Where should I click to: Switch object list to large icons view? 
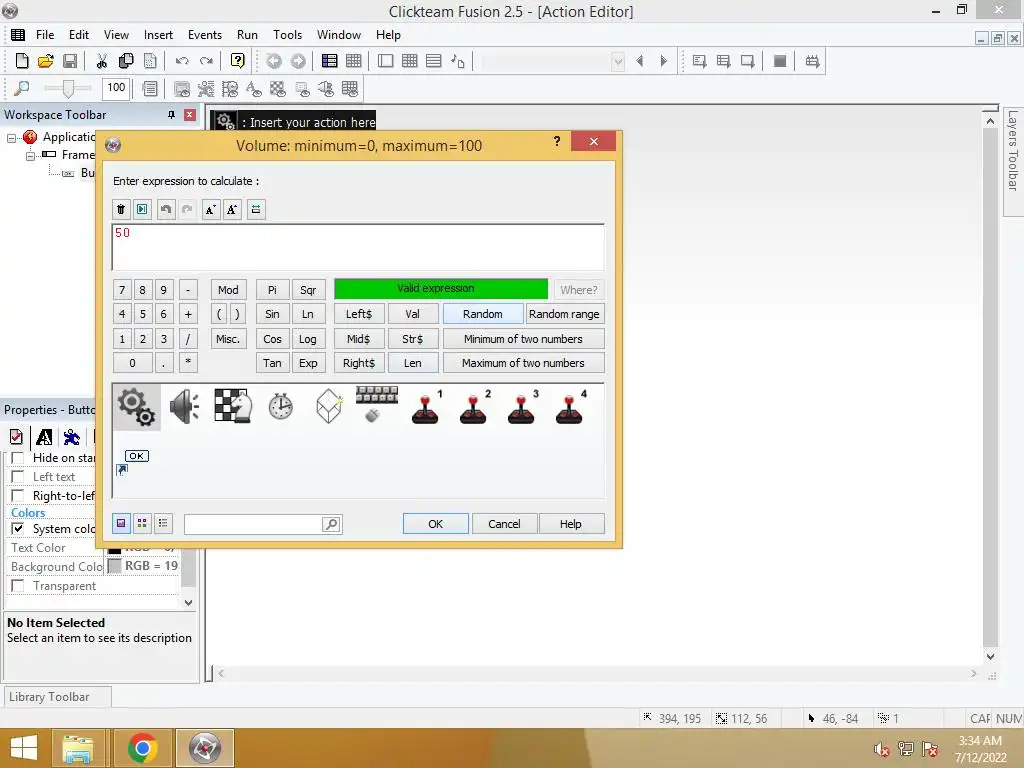121,523
